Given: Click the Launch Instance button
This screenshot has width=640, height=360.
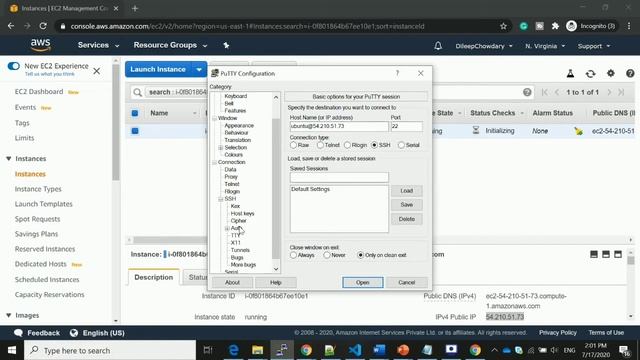Looking at the screenshot, I should click(158, 69).
